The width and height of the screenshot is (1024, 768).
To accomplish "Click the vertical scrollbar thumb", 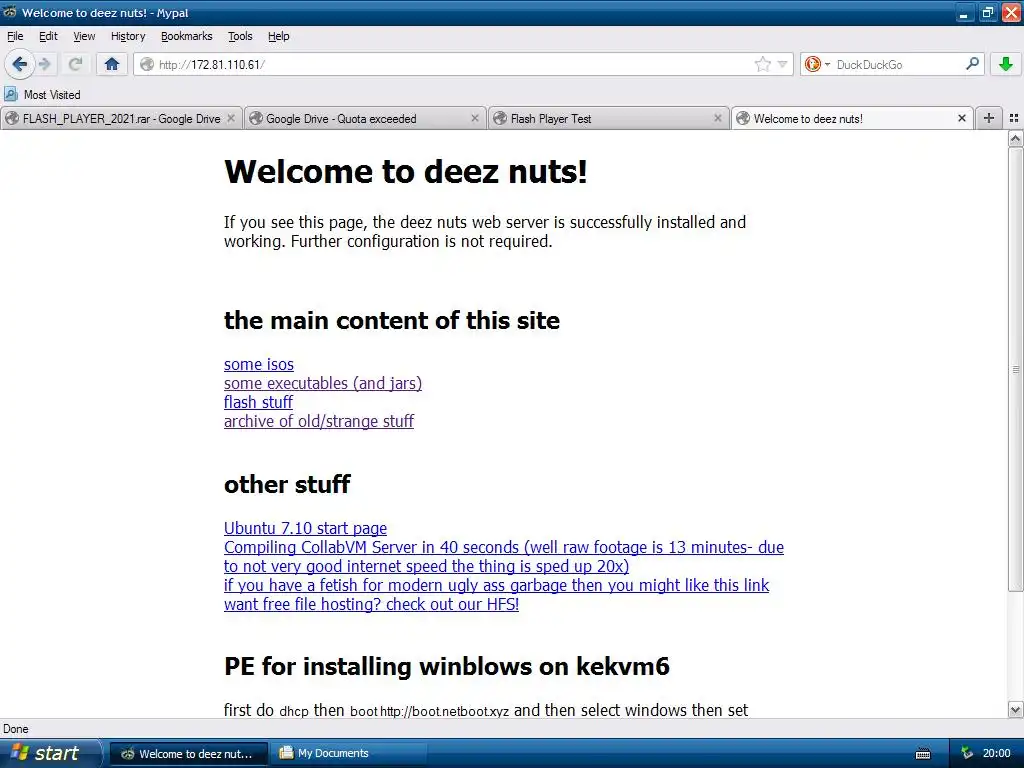I will pyautogui.click(x=1015, y=369).
